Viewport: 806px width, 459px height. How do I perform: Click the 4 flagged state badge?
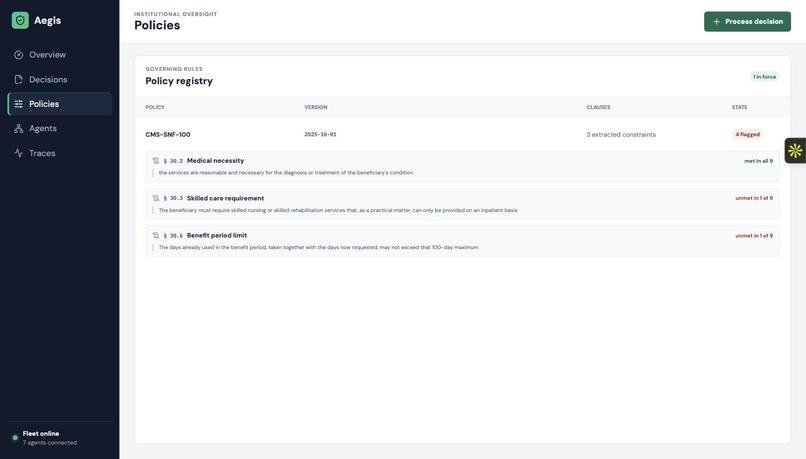747,134
